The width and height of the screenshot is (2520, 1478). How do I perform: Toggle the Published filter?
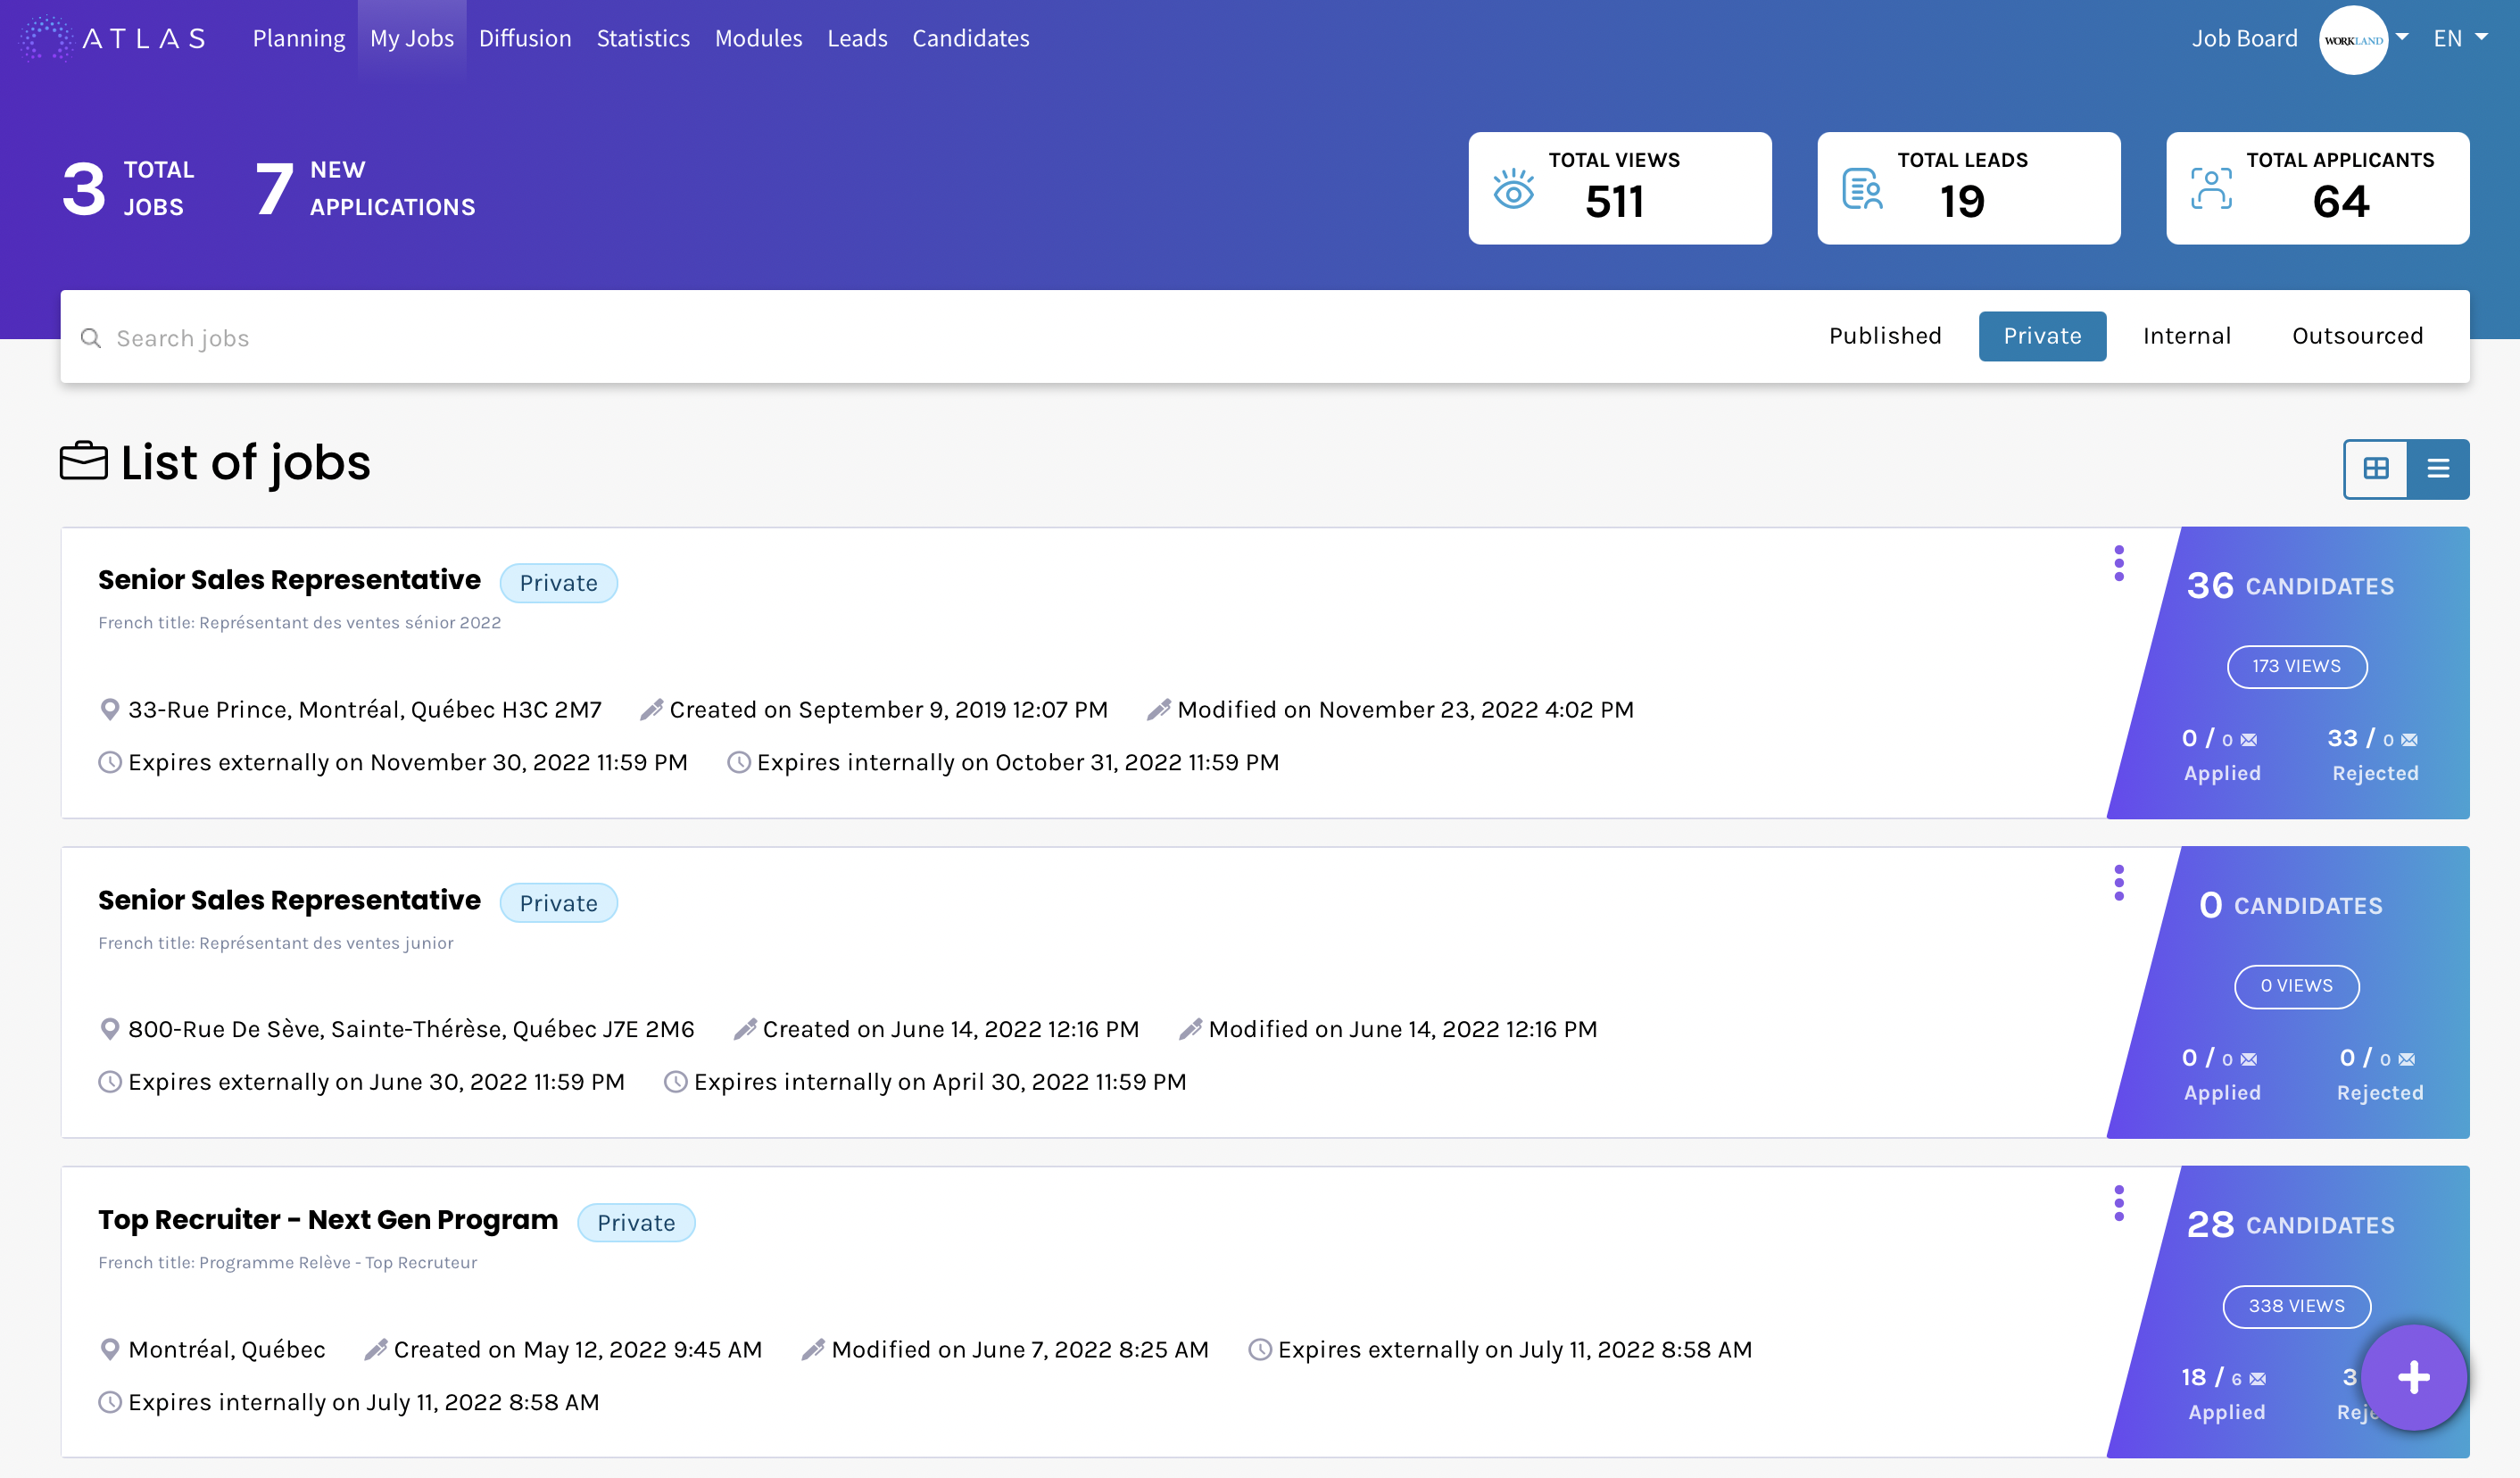coord(1884,336)
